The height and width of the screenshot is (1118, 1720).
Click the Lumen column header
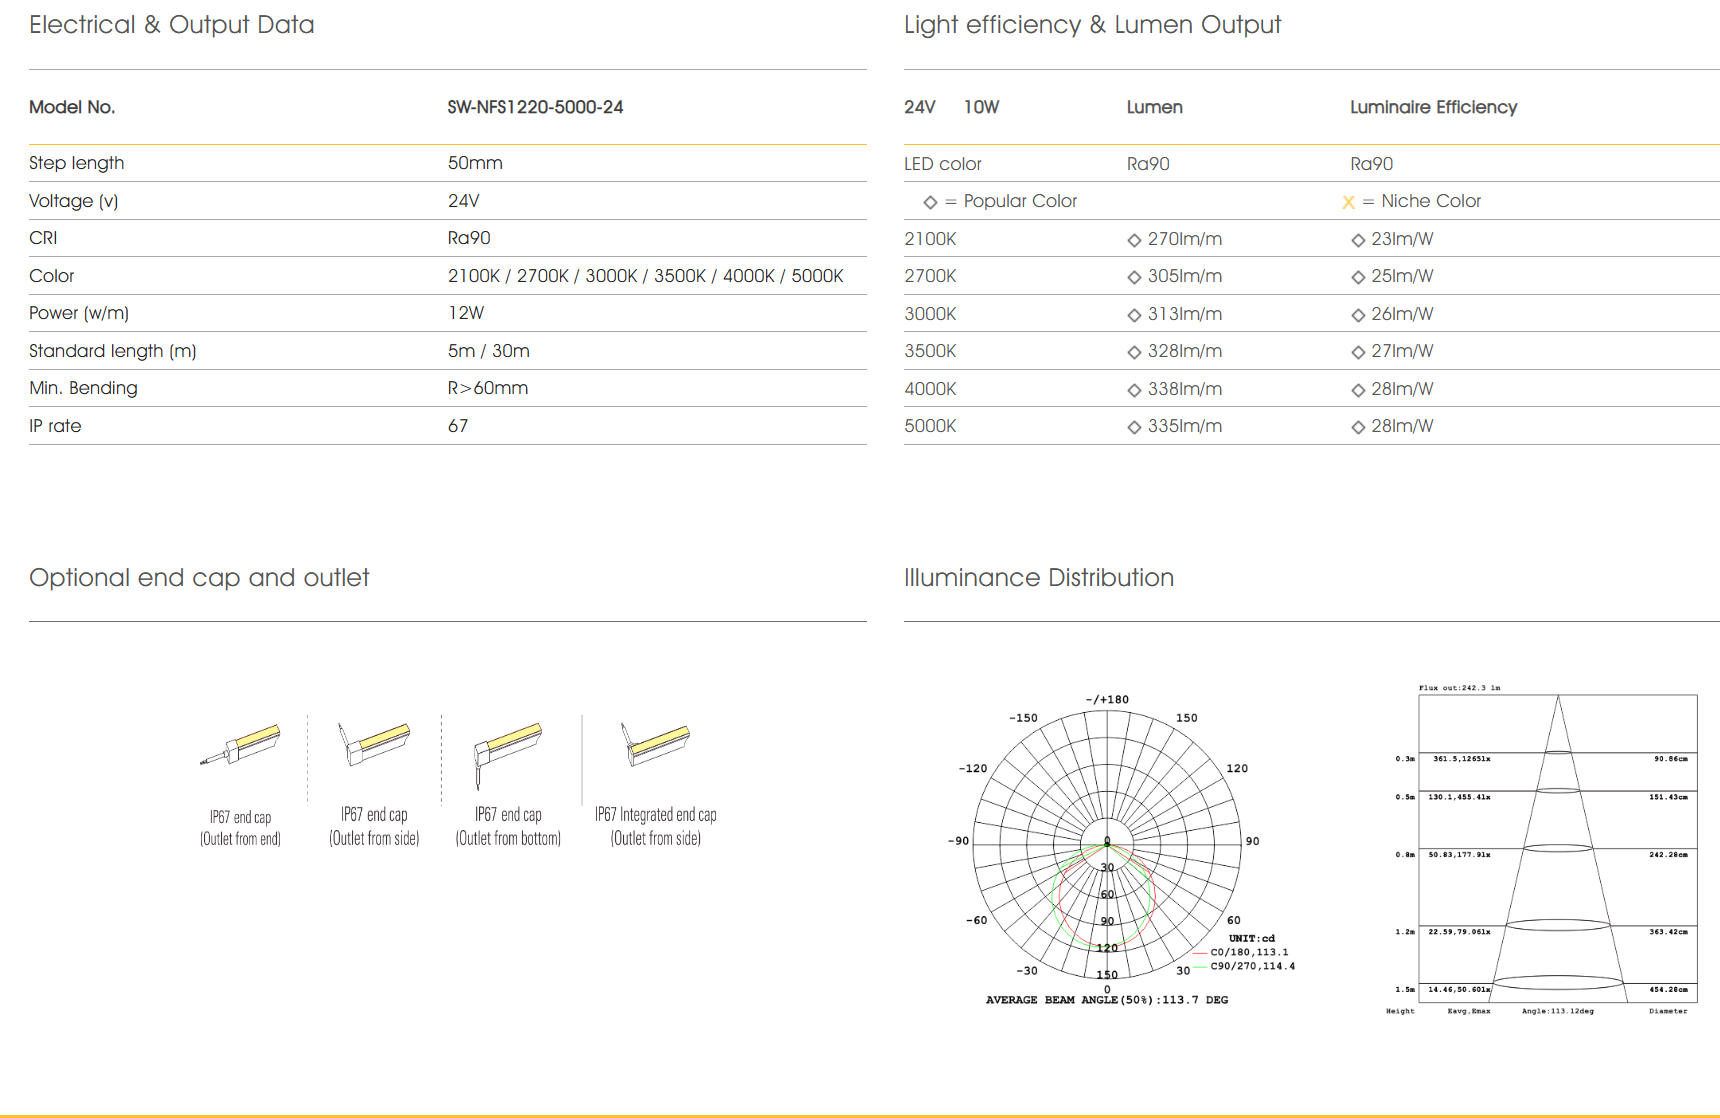point(1154,107)
